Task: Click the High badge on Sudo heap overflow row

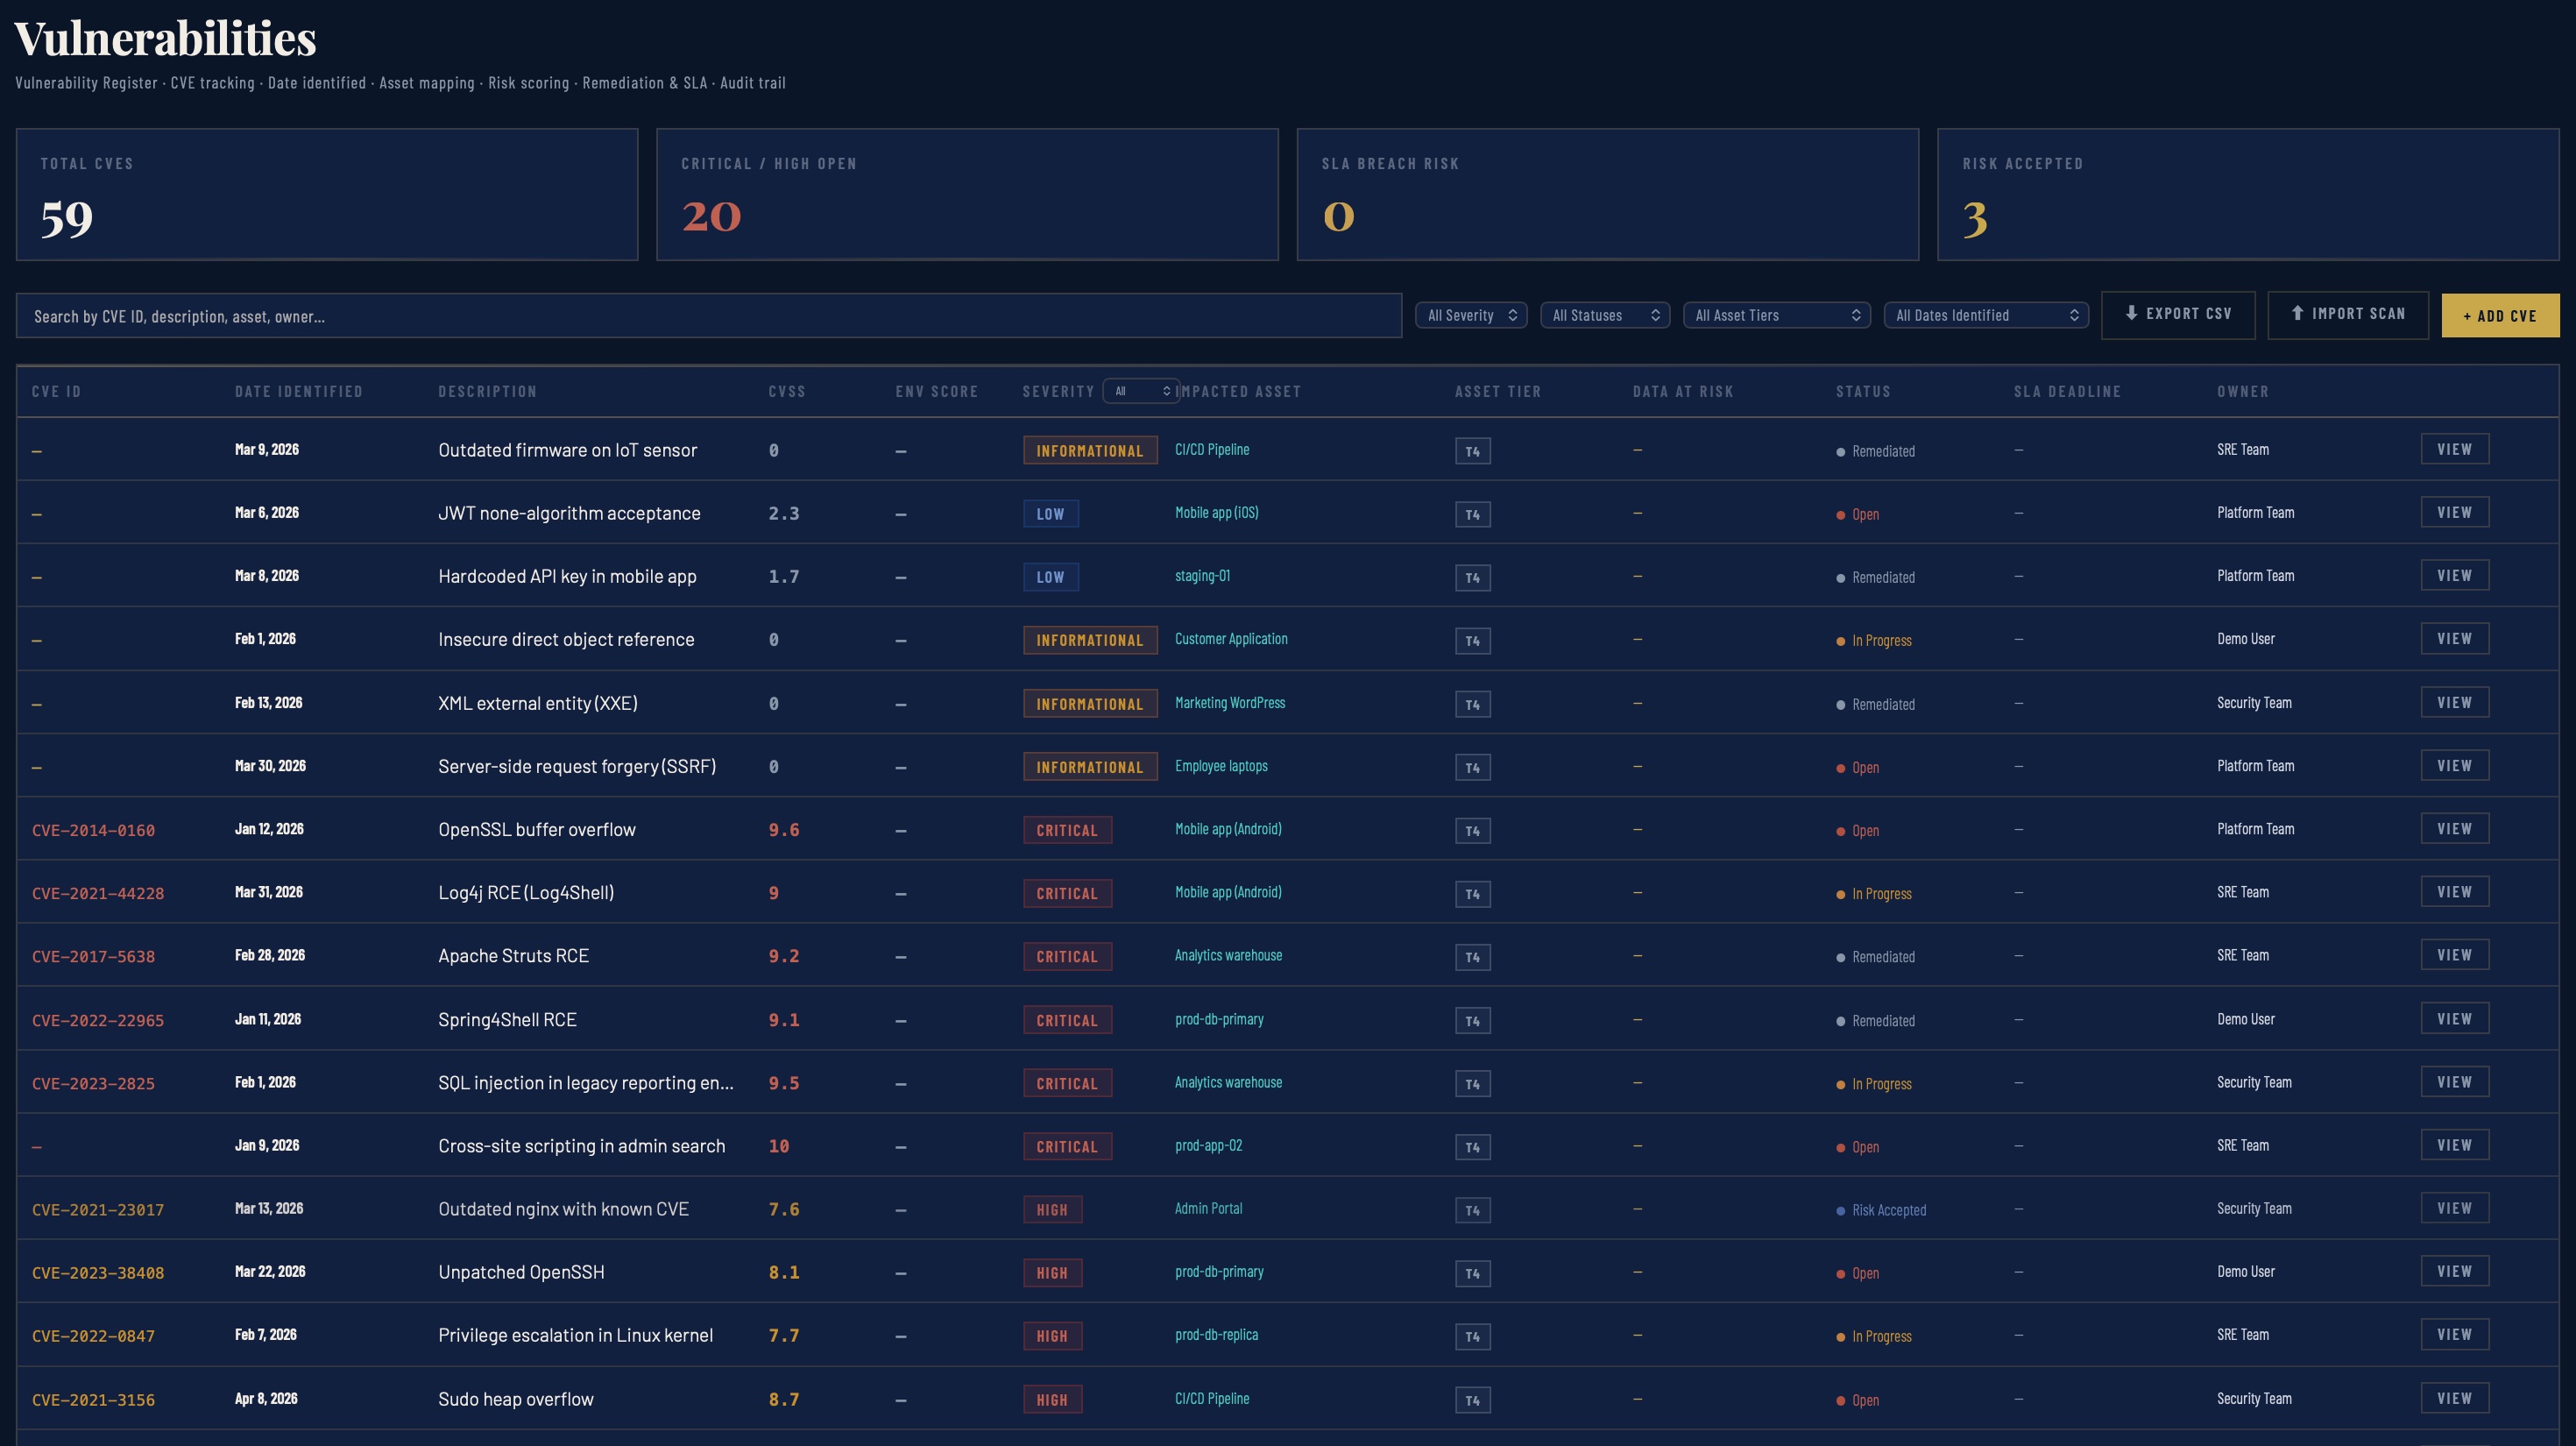Action: (x=1052, y=1399)
